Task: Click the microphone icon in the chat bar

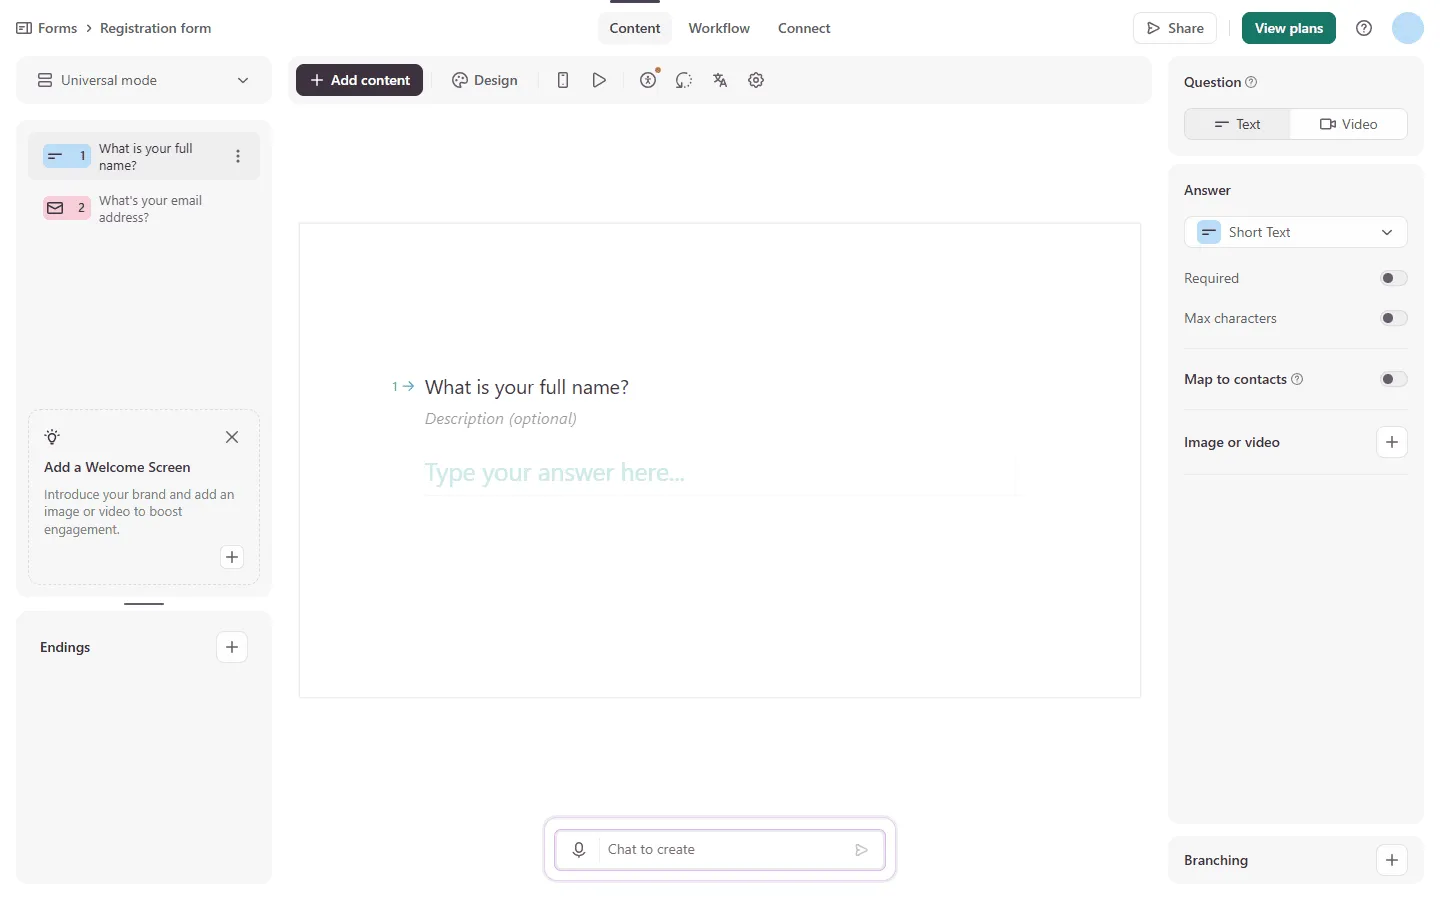Action: point(578,849)
